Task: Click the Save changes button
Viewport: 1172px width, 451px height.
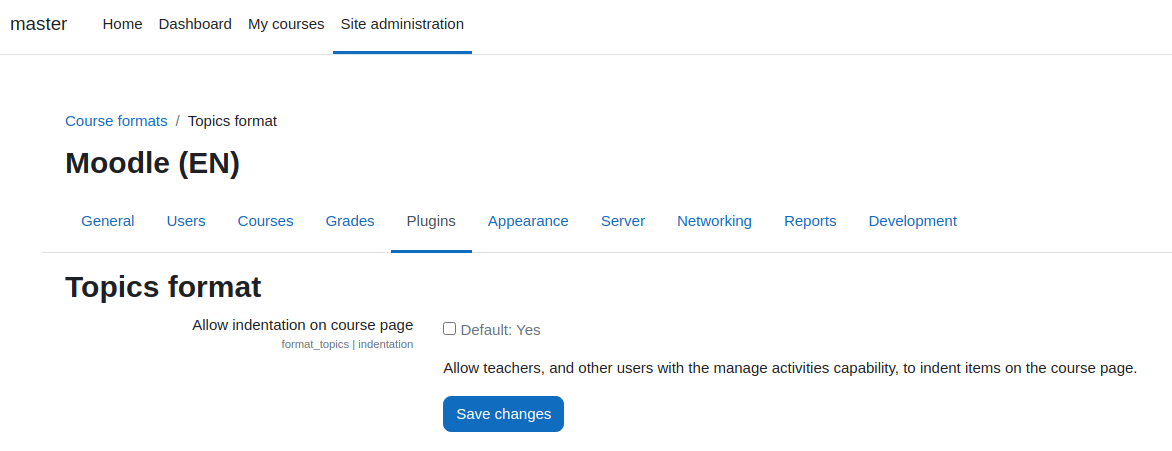Action: (x=503, y=414)
